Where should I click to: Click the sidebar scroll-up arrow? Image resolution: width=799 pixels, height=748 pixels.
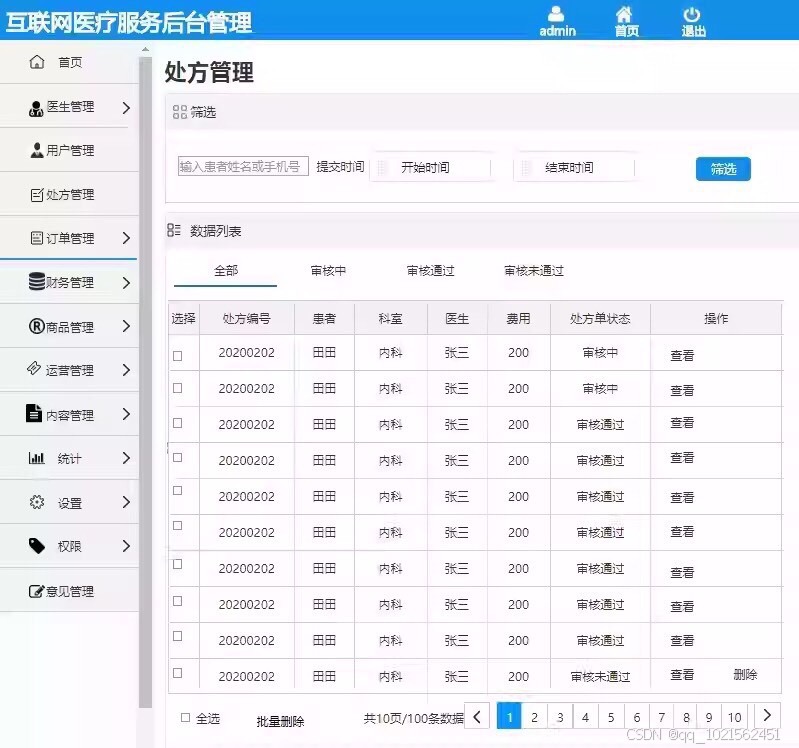coord(145,49)
